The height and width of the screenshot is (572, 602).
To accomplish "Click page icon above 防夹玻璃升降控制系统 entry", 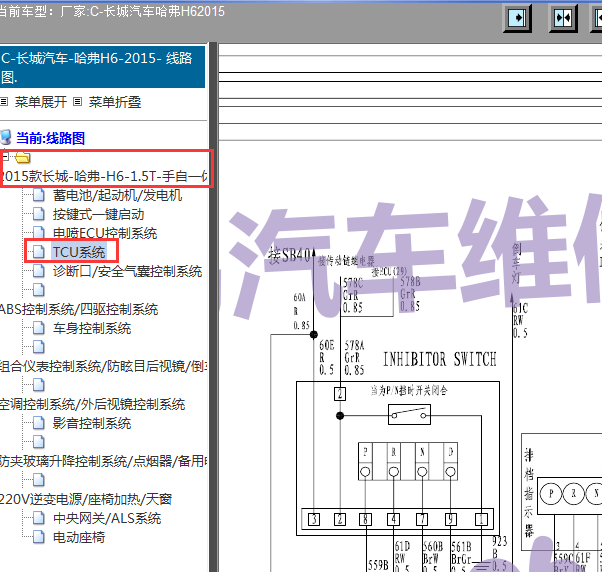I will click(x=38, y=442).
